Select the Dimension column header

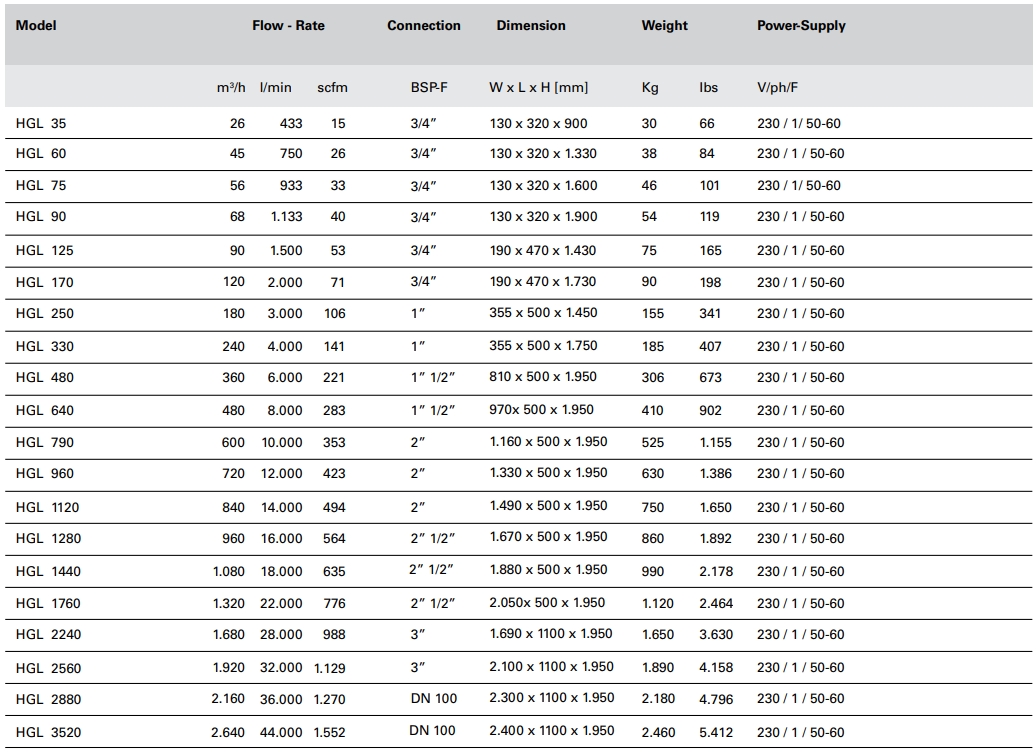[x=531, y=26]
